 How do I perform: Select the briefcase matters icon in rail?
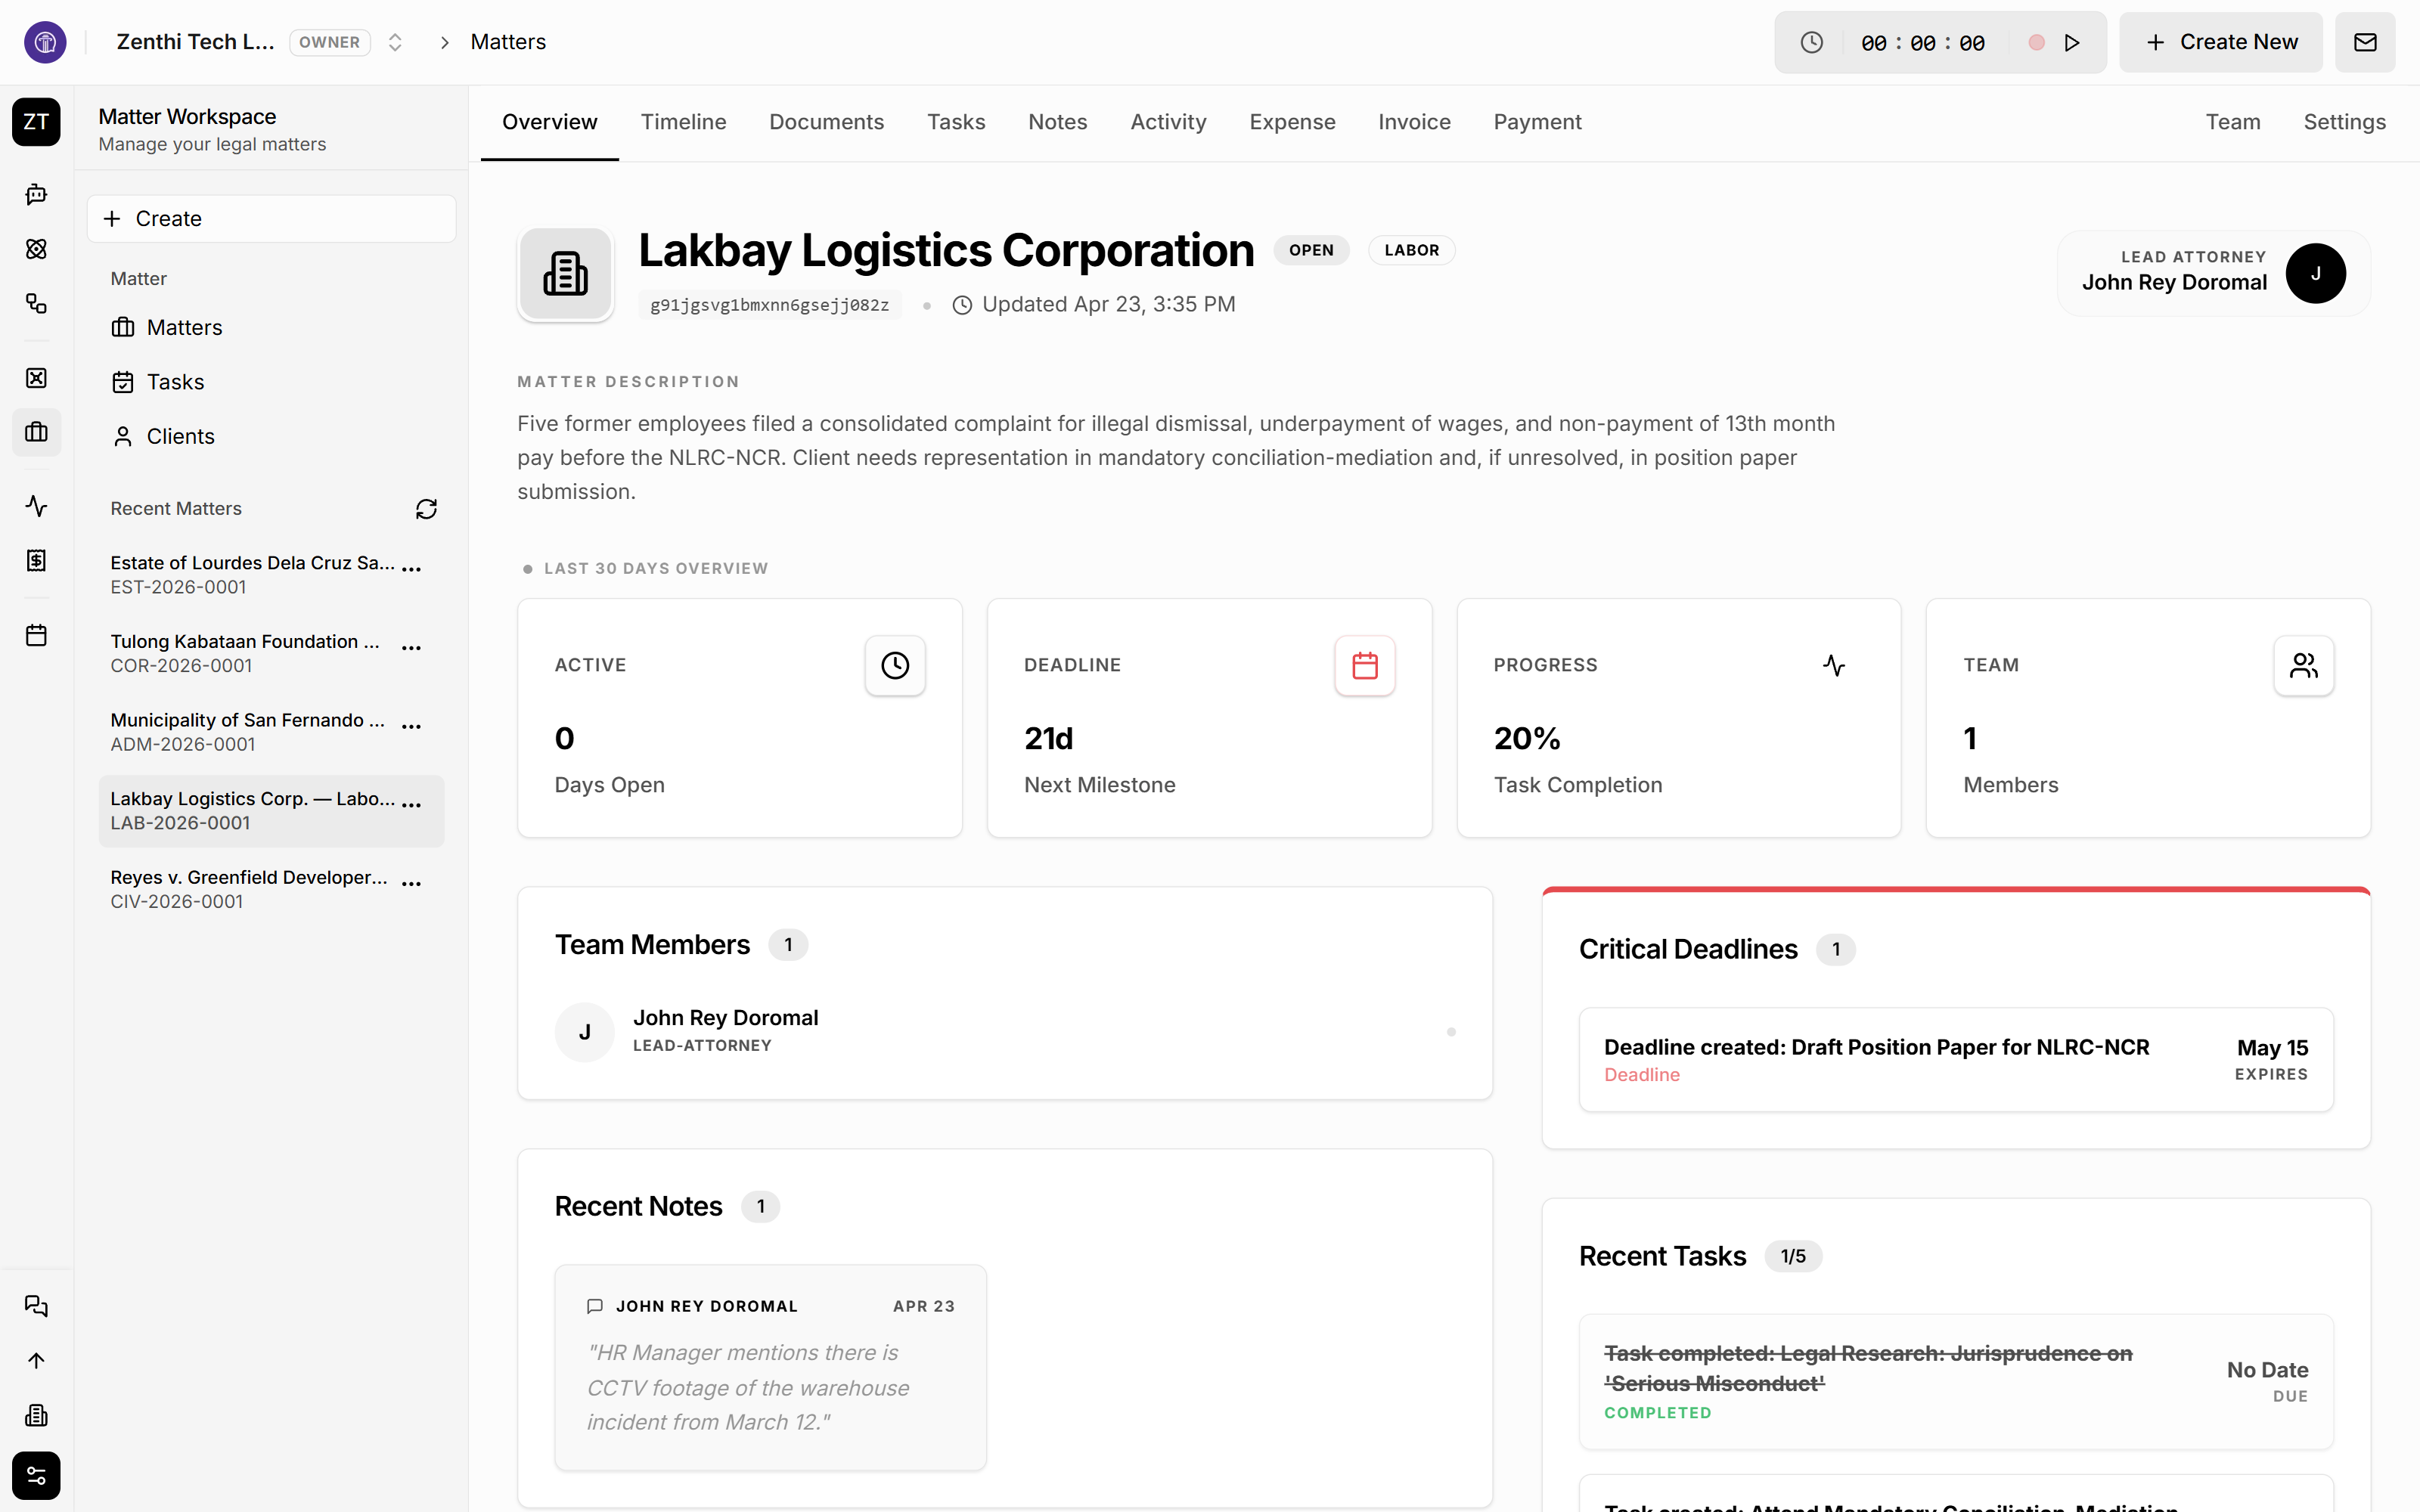(x=36, y=432)
